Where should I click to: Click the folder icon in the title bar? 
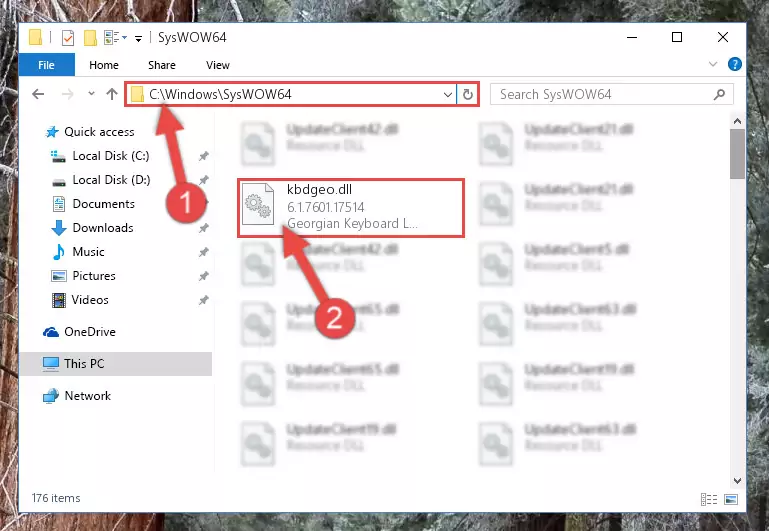point(35,37)
